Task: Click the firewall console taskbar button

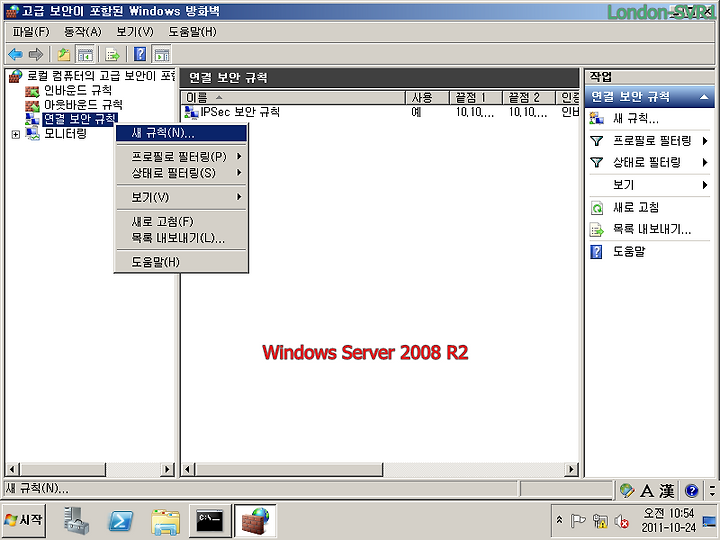Action: coord(255,521)
